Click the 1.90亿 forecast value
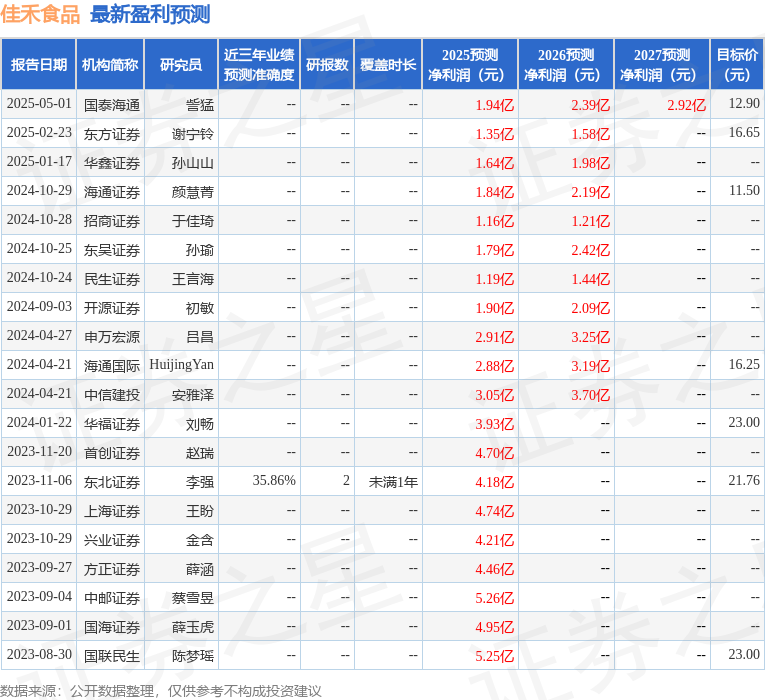The image size is (765, 700). [495, 308]
